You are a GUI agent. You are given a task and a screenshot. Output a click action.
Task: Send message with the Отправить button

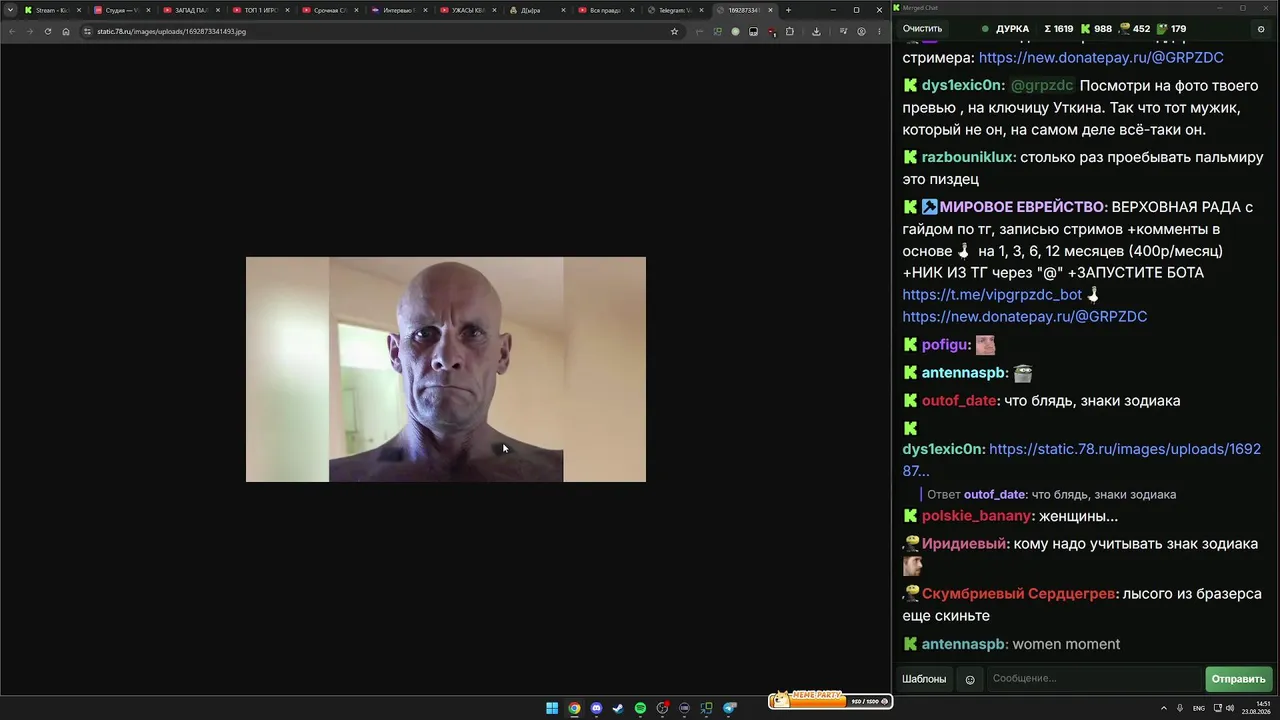point(1238,679)
